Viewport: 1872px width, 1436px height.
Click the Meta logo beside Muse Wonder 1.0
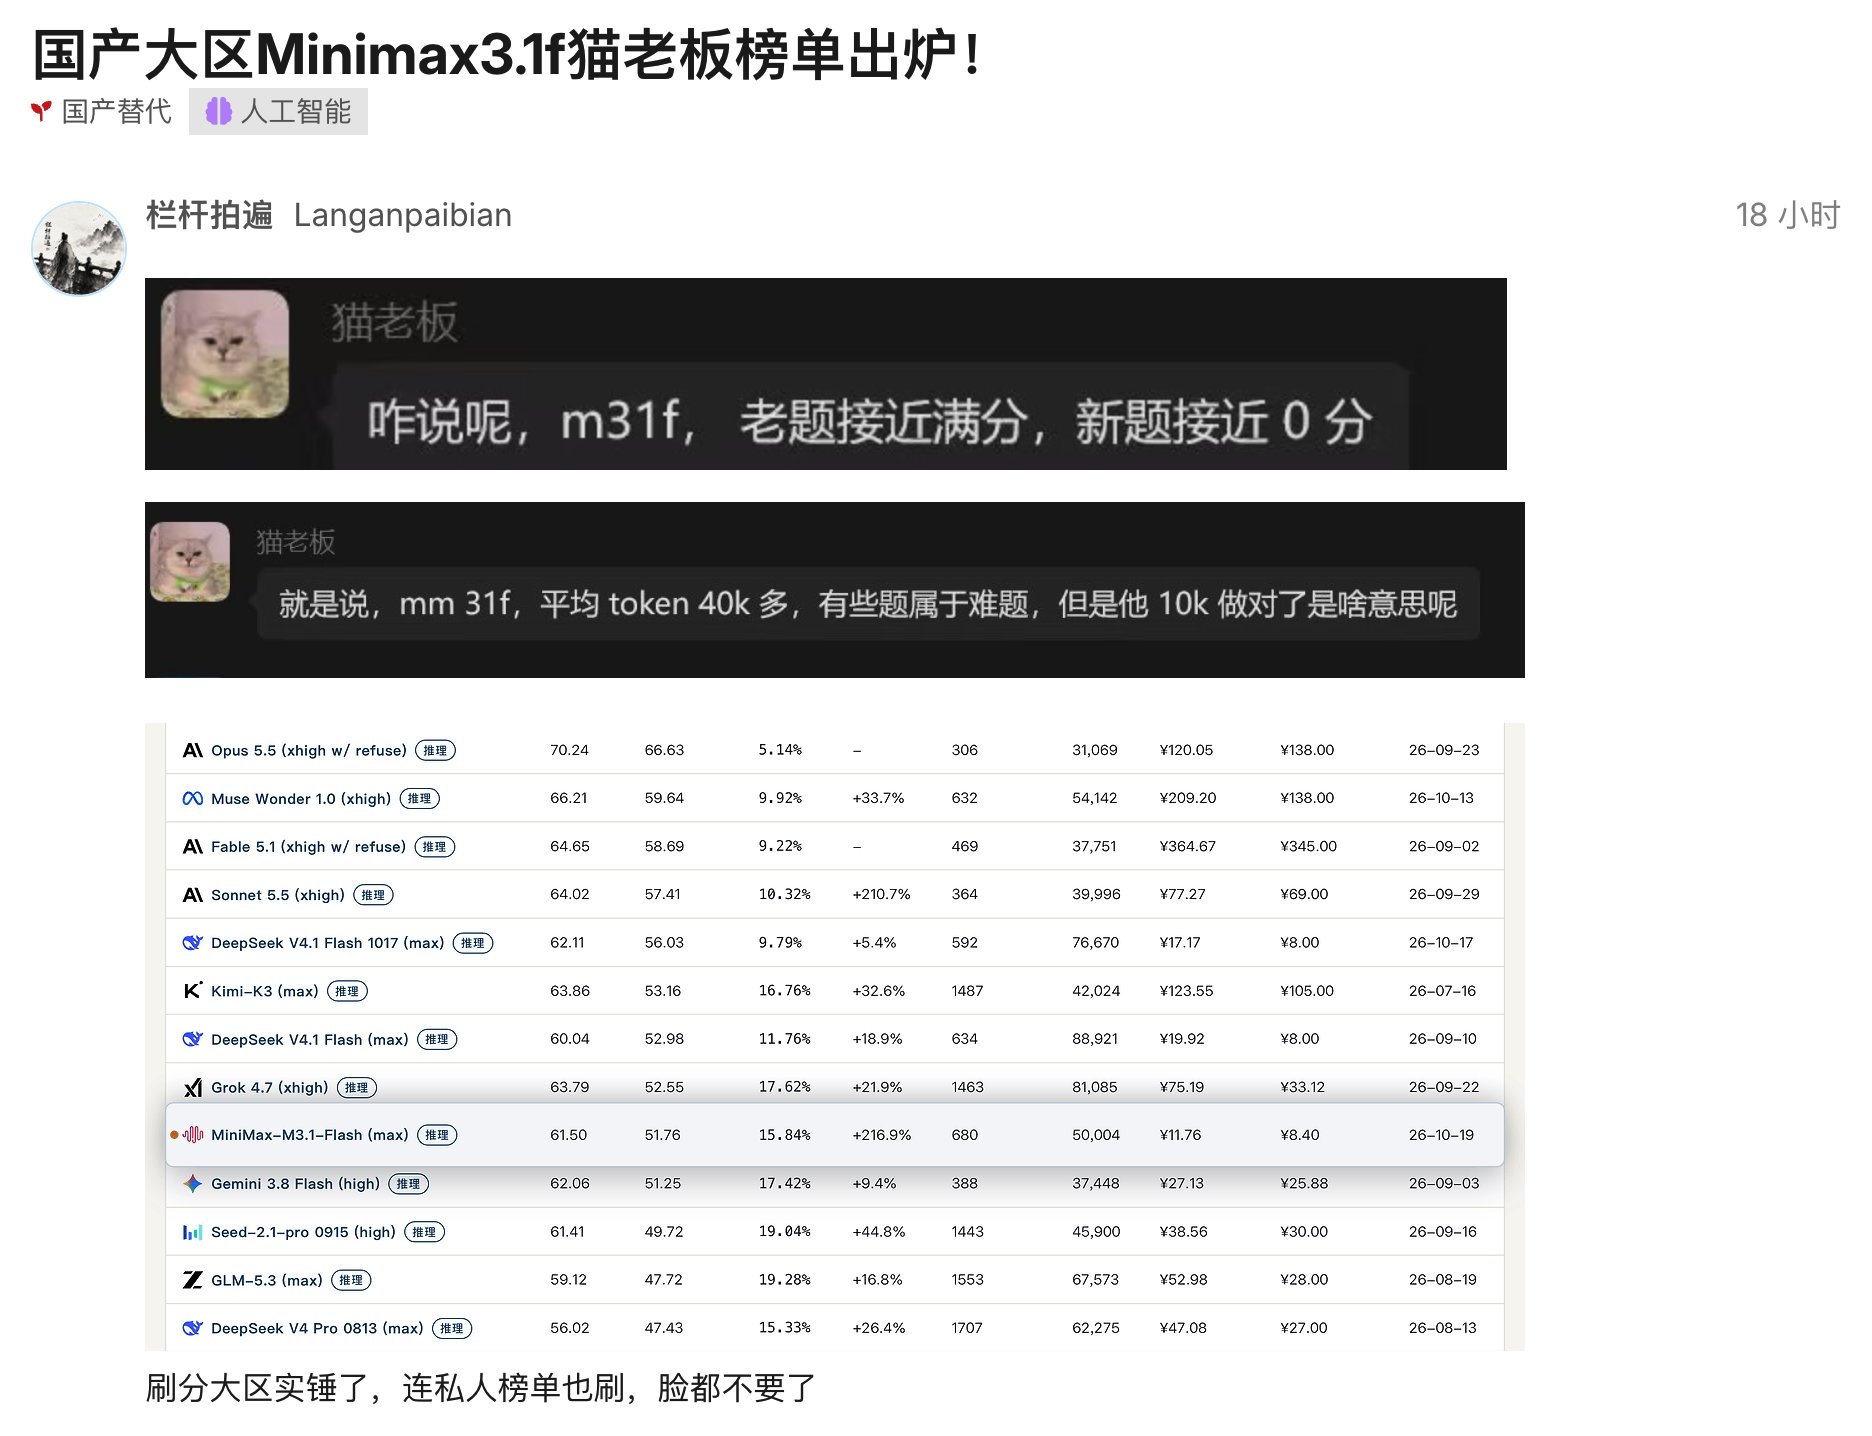coord(193,798)
